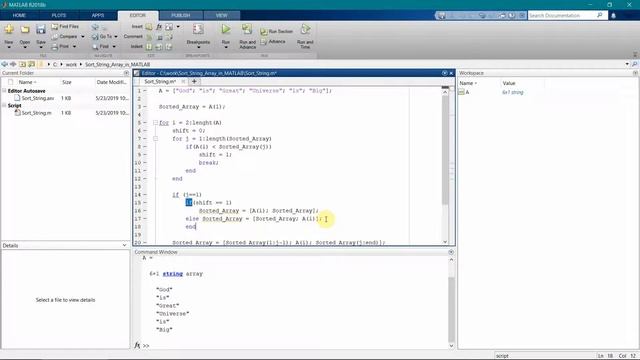The height and width of the screenshot is (360, 640).
Task: Open the Editor panel actions menu
Action: (x=444, y=73)
